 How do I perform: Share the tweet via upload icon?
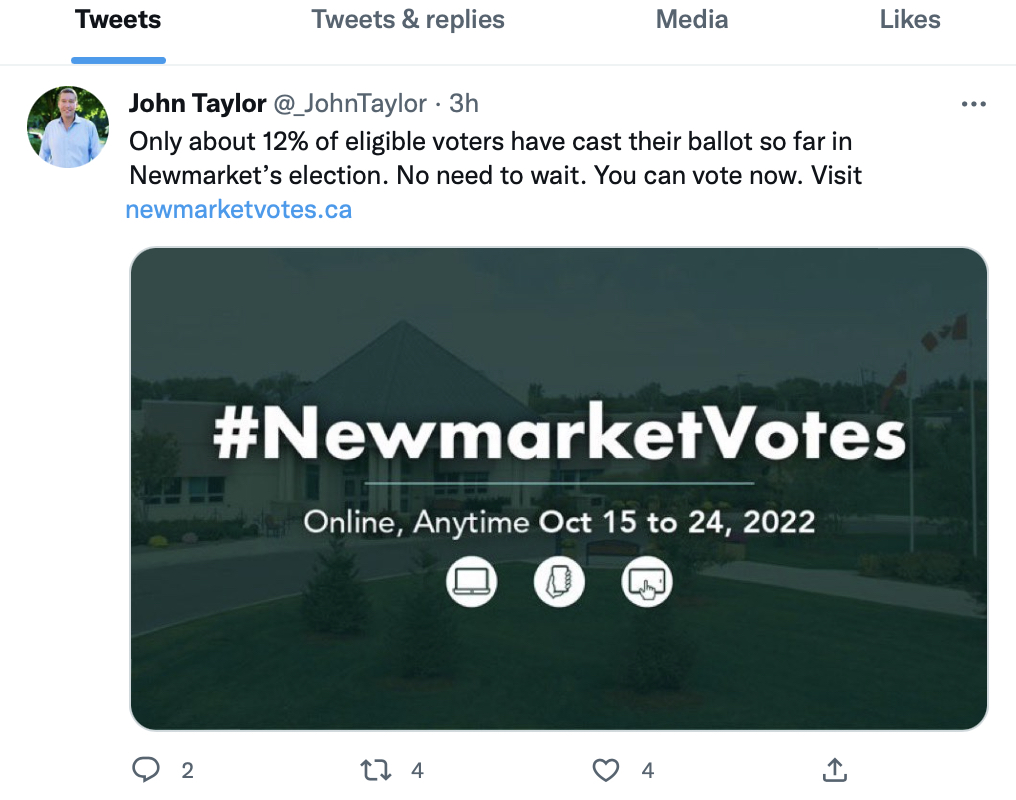(835, 770)
